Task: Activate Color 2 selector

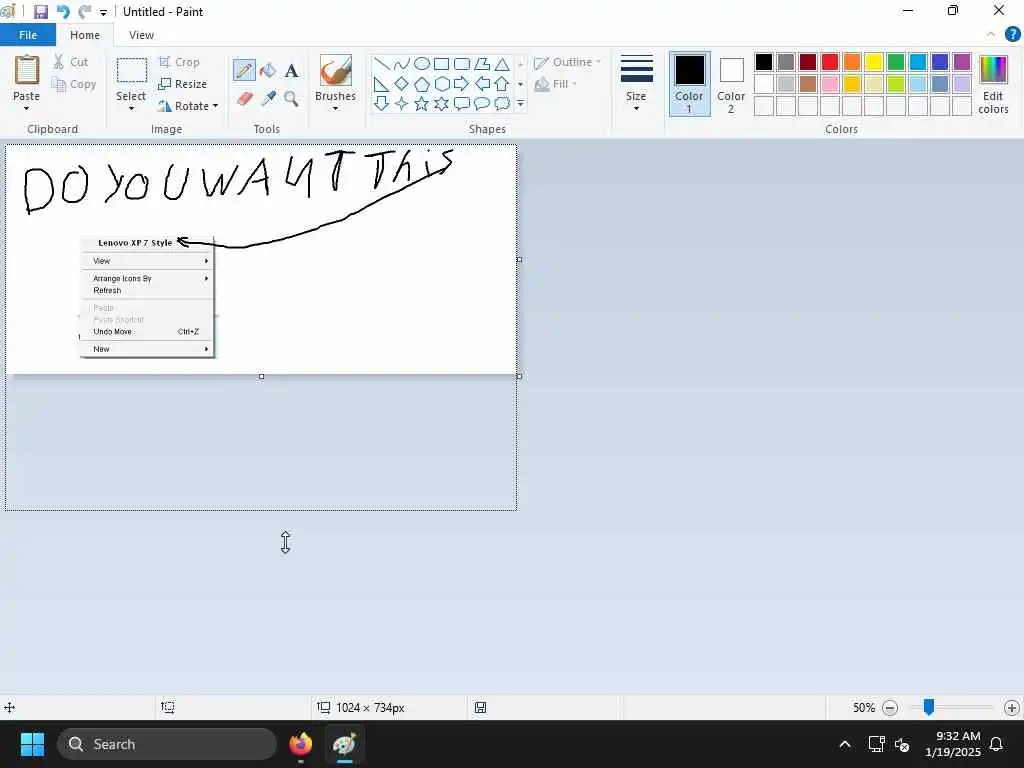Action: 731,84
